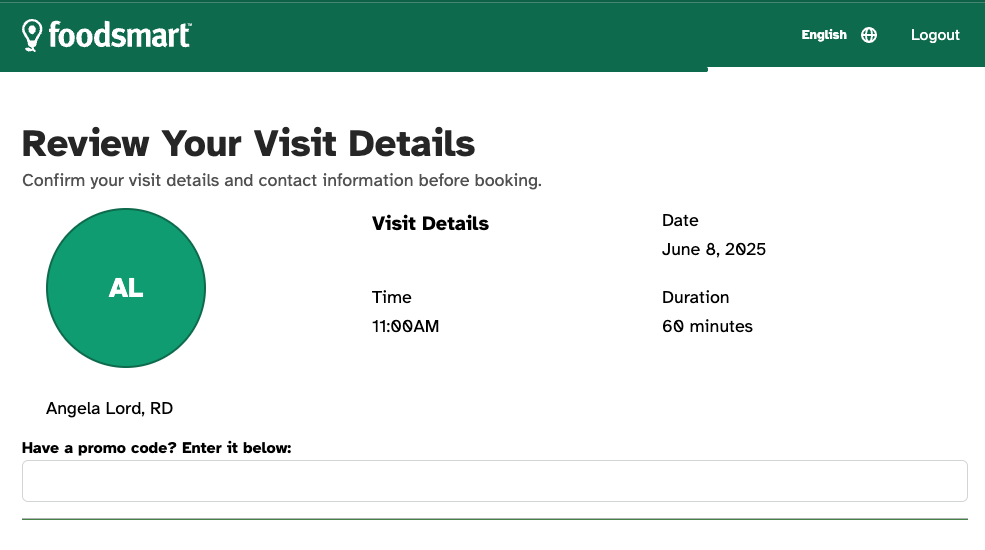985x550 pixels.
Task: Focus the promo code input field
Action: pos(494,481)
